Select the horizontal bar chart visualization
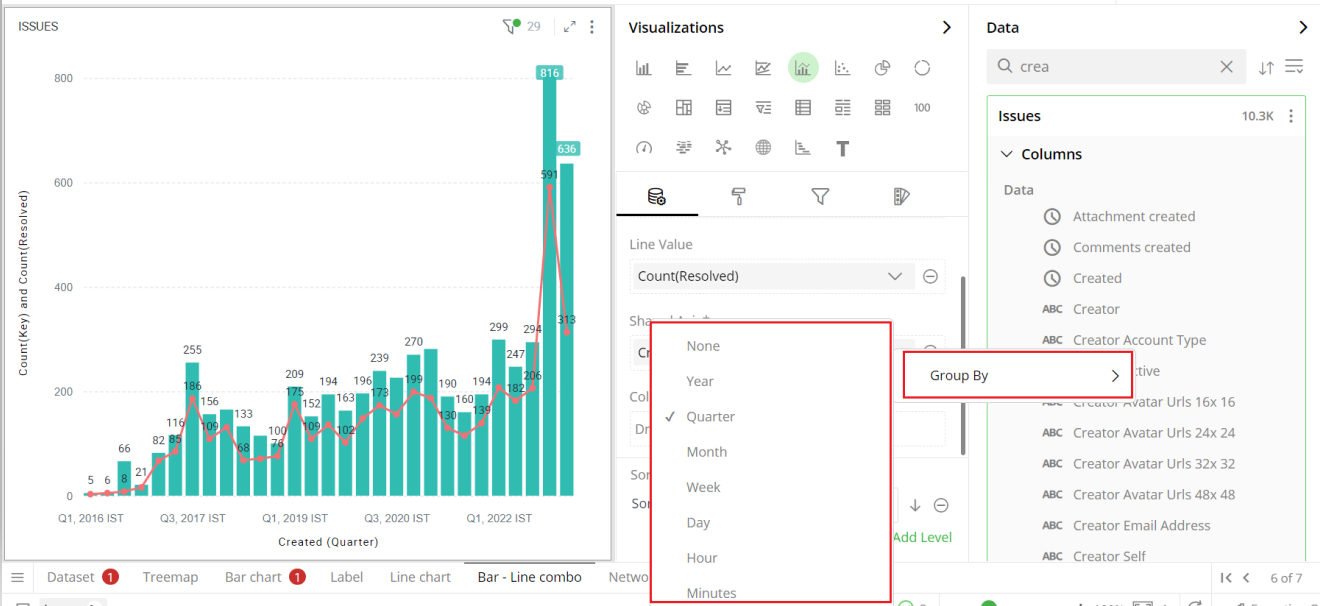Image resolution: width=1320 pixels, height=606 pixels. (x=683, y=68)
